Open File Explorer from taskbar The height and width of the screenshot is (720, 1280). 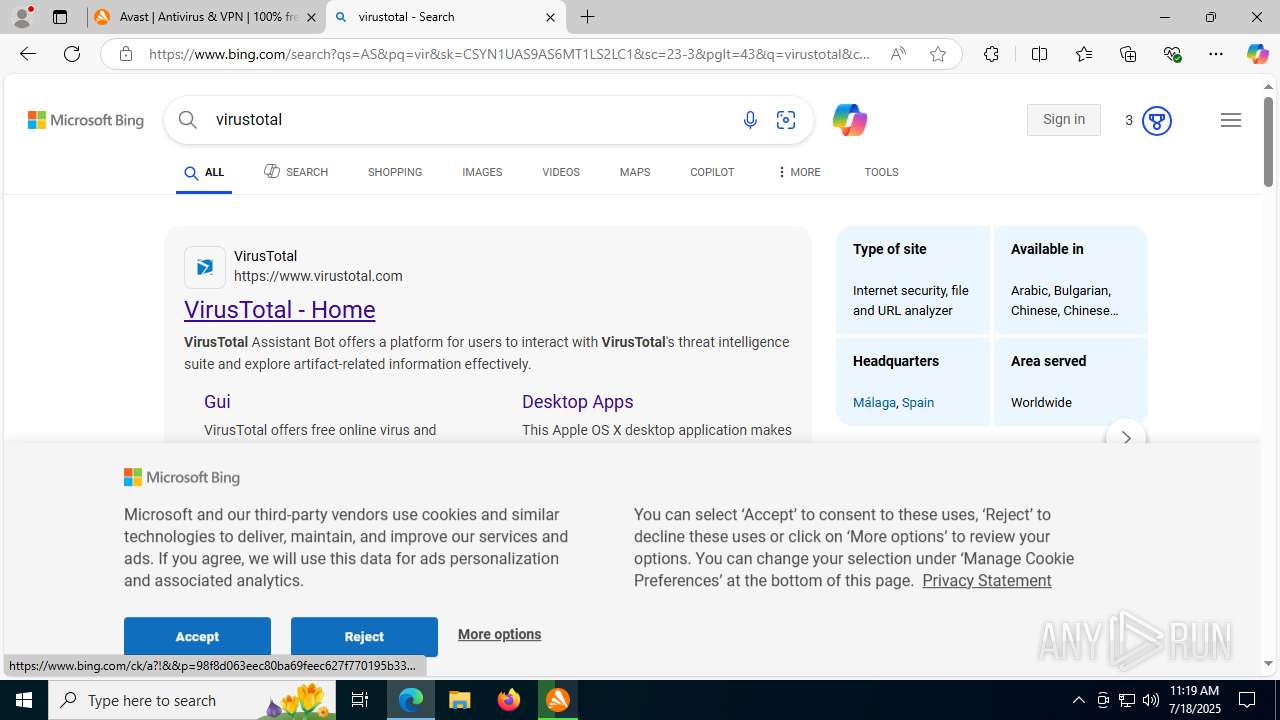(x=460, y=700)
